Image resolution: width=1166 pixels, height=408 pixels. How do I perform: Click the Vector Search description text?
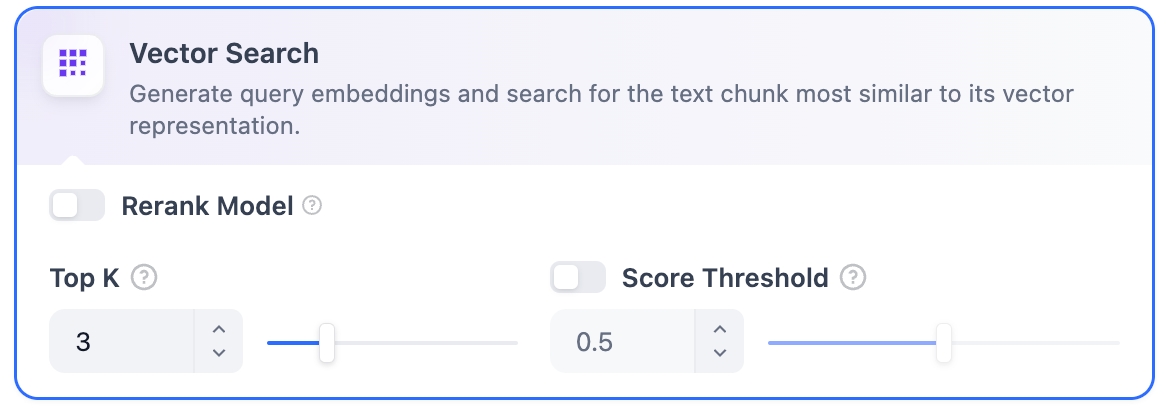pos(600,96)
